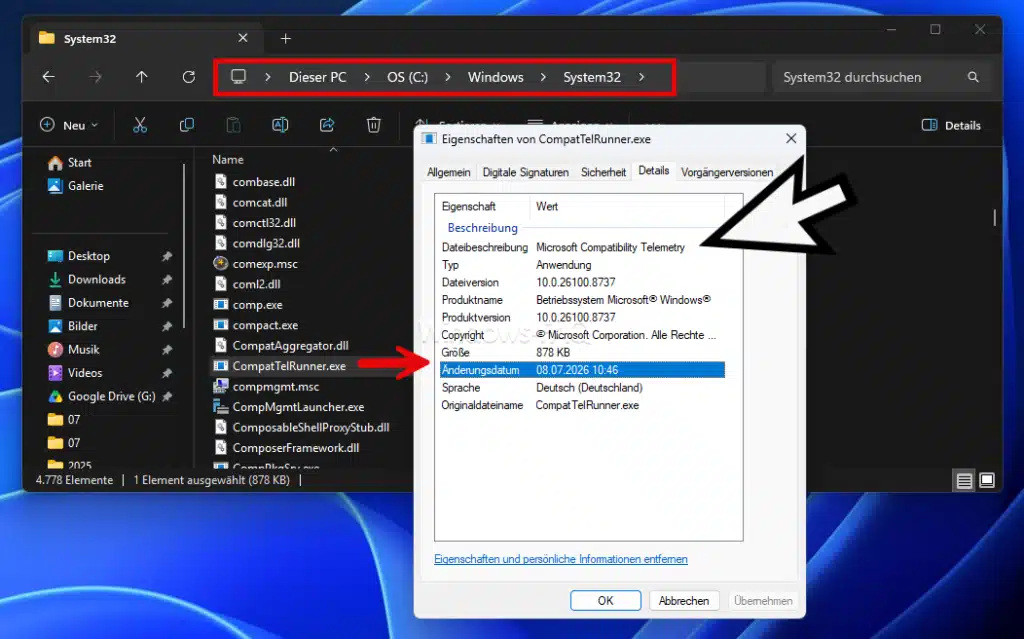Select the Änderungsdatum property row

pos(583,370)
